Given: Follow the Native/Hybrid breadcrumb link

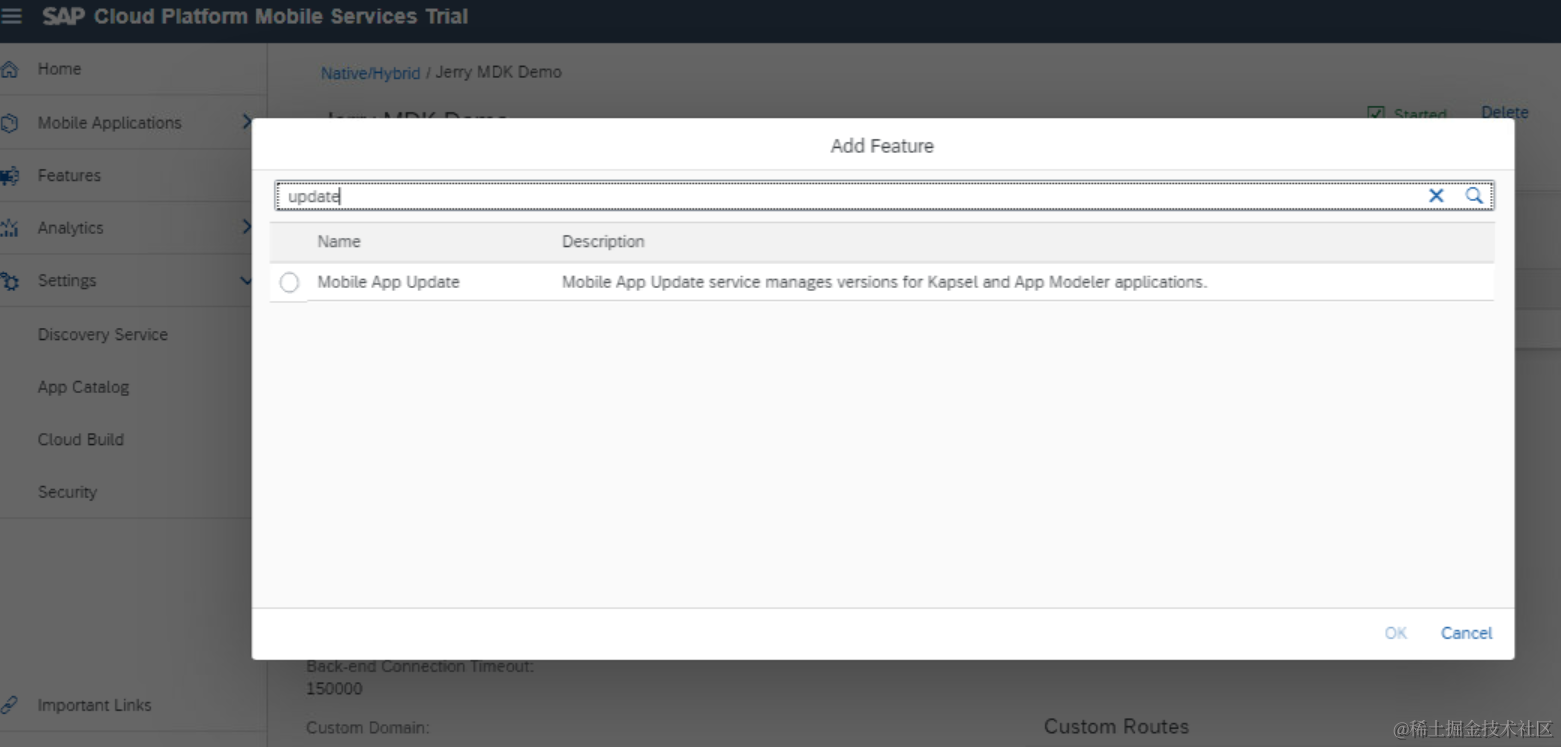Looking at the screenshot, I should (370, 73).
